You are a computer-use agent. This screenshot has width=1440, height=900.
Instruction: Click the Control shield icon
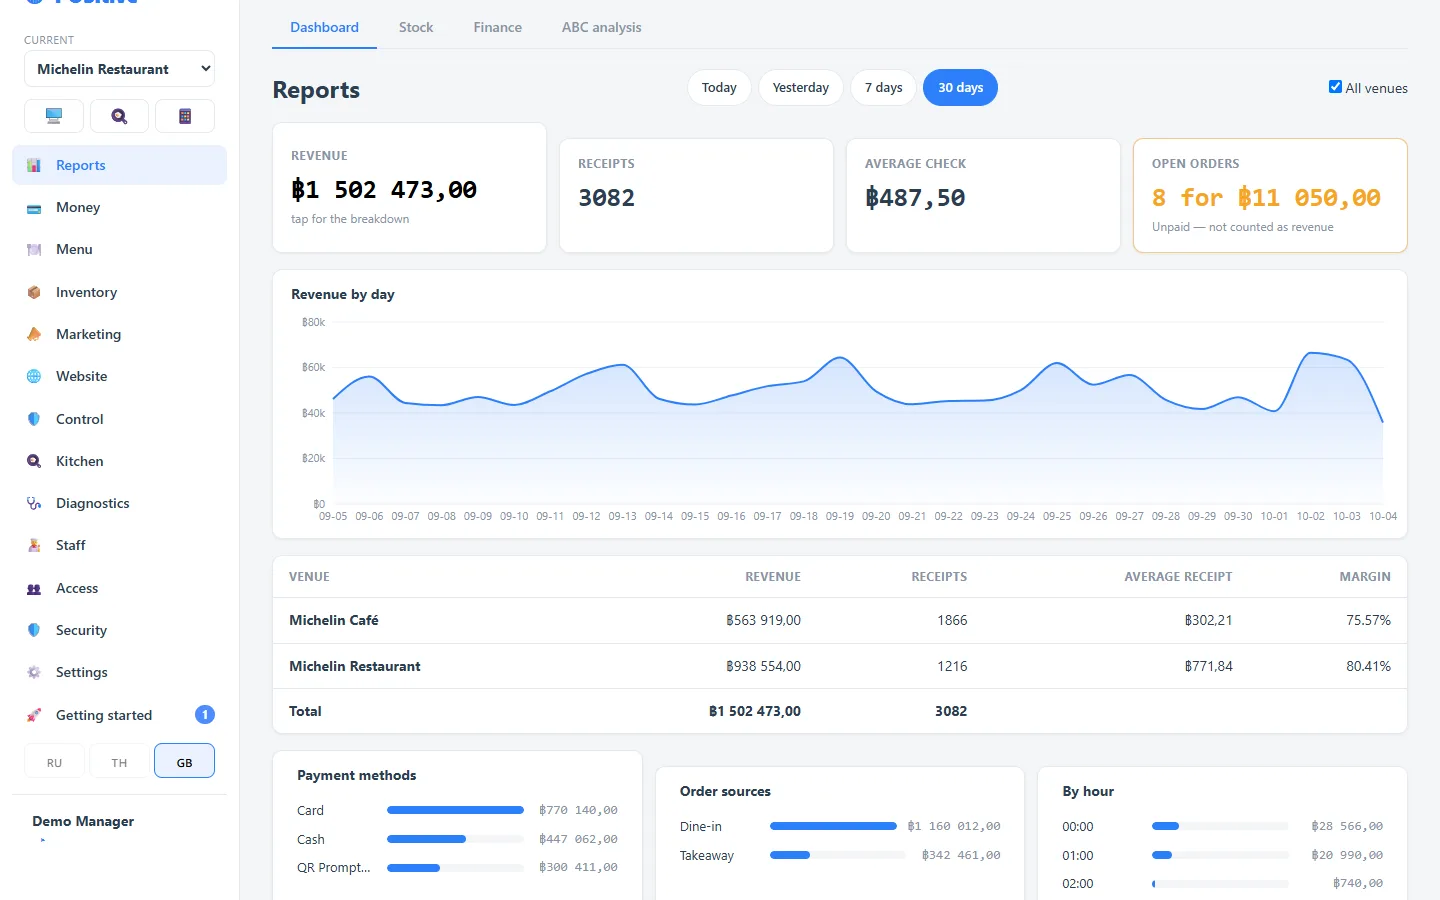pyautogui.click(x=34, y=419)
